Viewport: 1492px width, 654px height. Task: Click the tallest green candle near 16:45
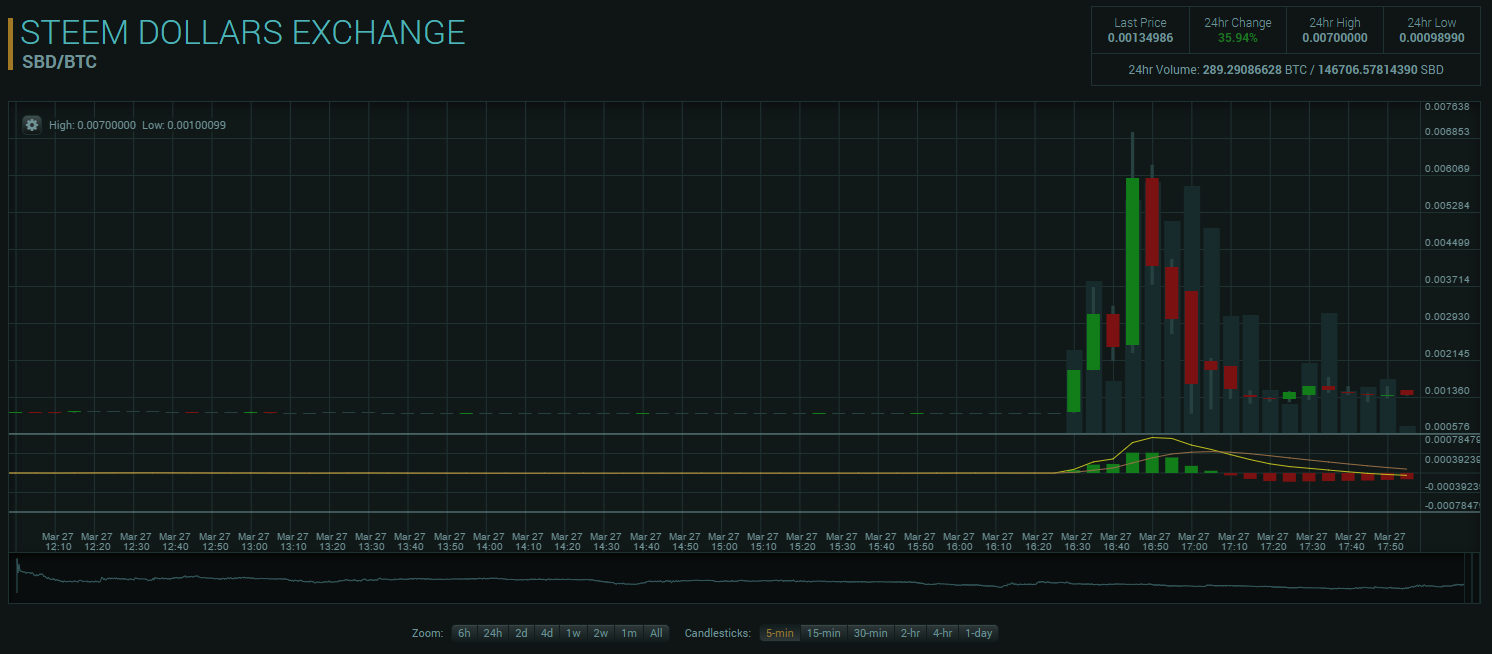pyautogui.click(x=1132, y=262)
